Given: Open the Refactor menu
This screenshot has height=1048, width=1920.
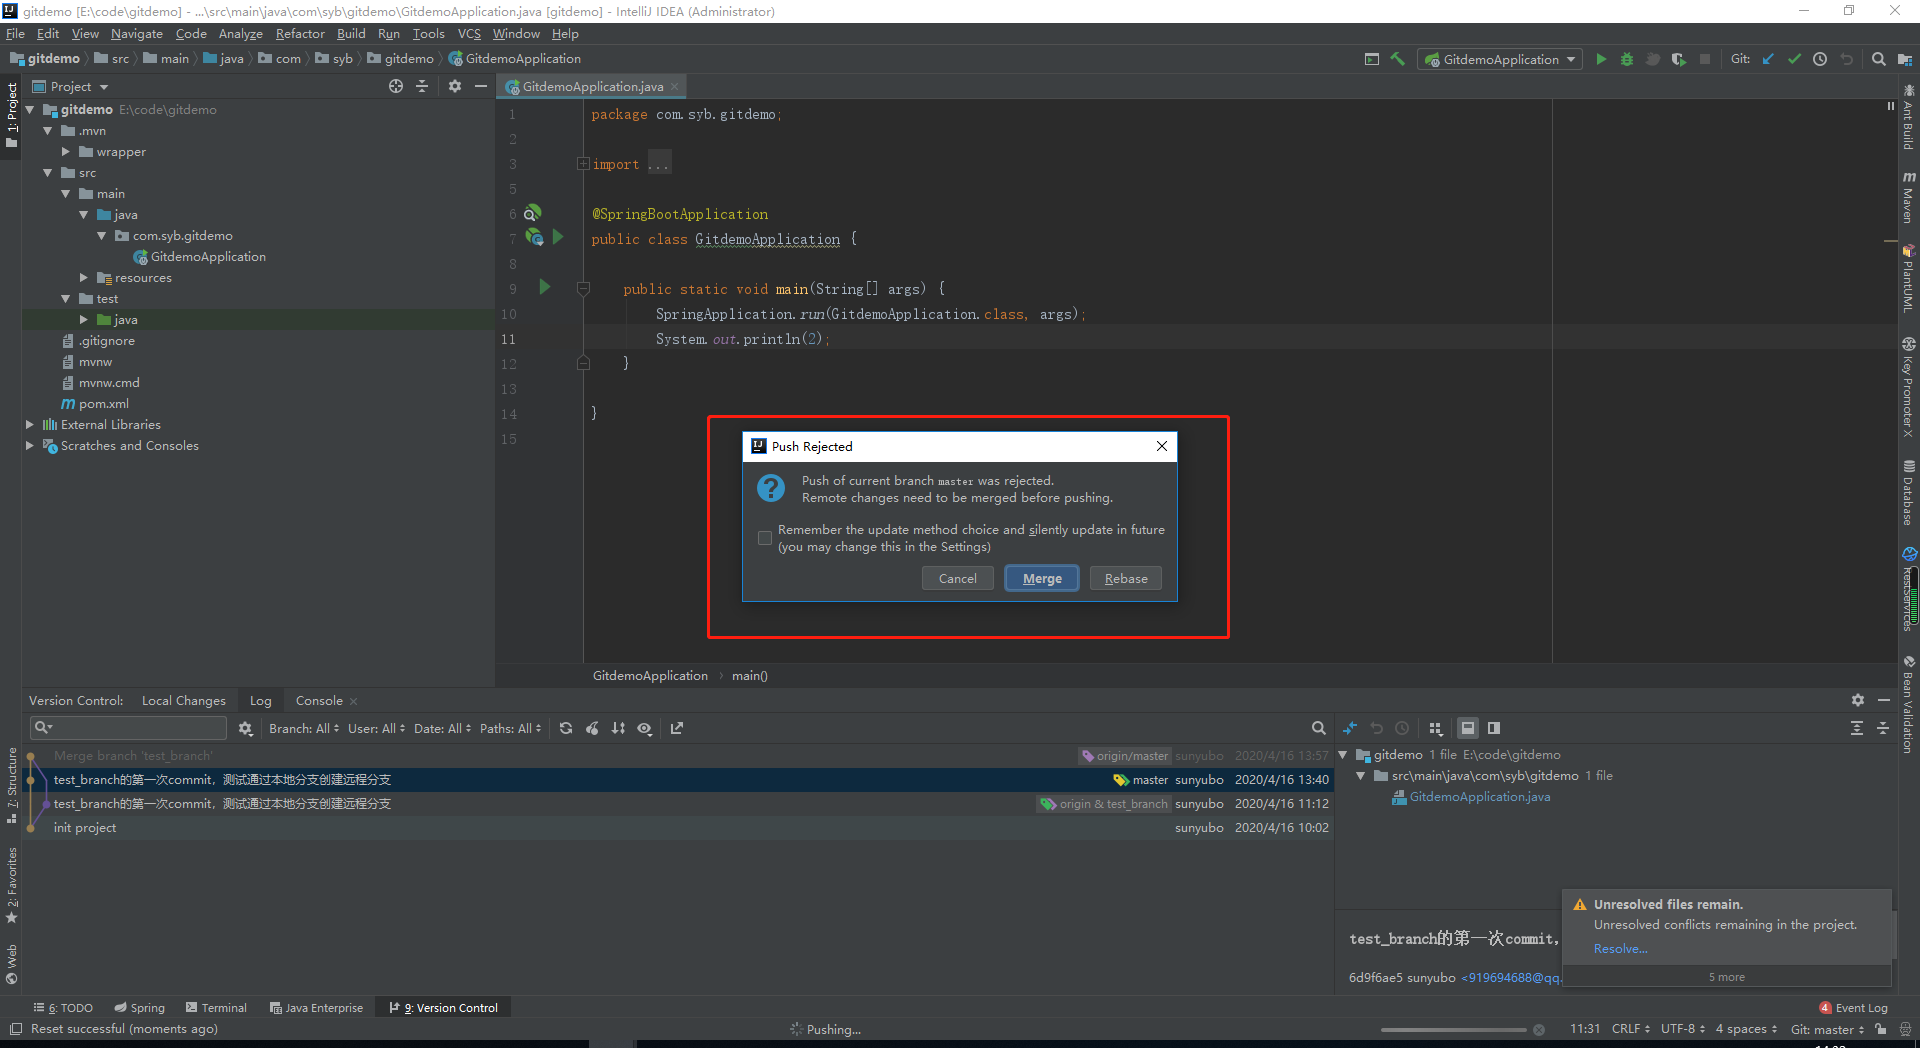Looking at the screenshot, I should click(x=300, y=33).
